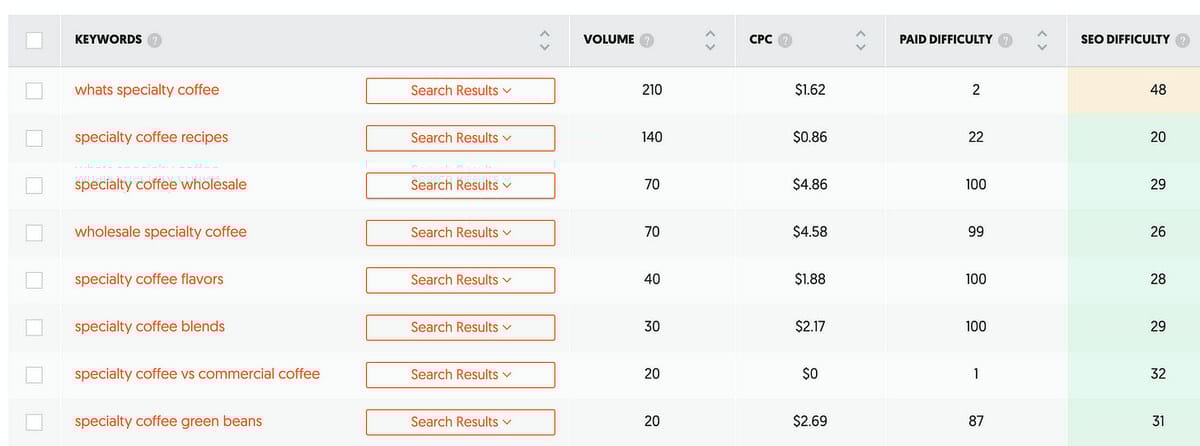Click help icon beside CPC header
1200x446 pixels.
point(785,41)
